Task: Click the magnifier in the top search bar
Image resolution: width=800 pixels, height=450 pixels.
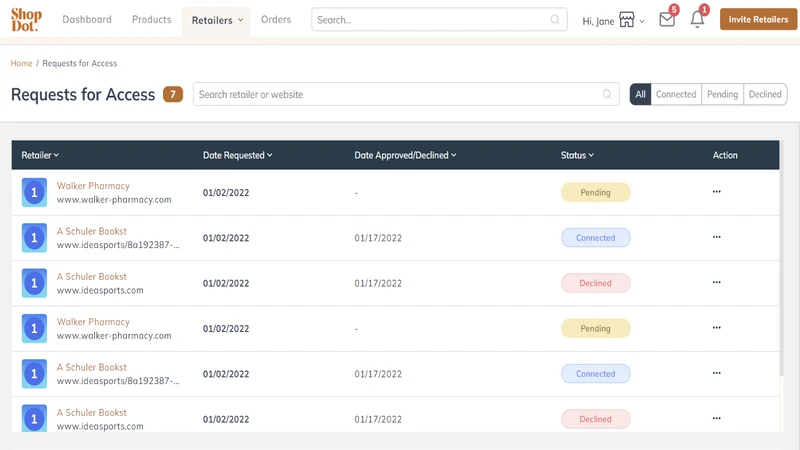Action: coord(555,19)
